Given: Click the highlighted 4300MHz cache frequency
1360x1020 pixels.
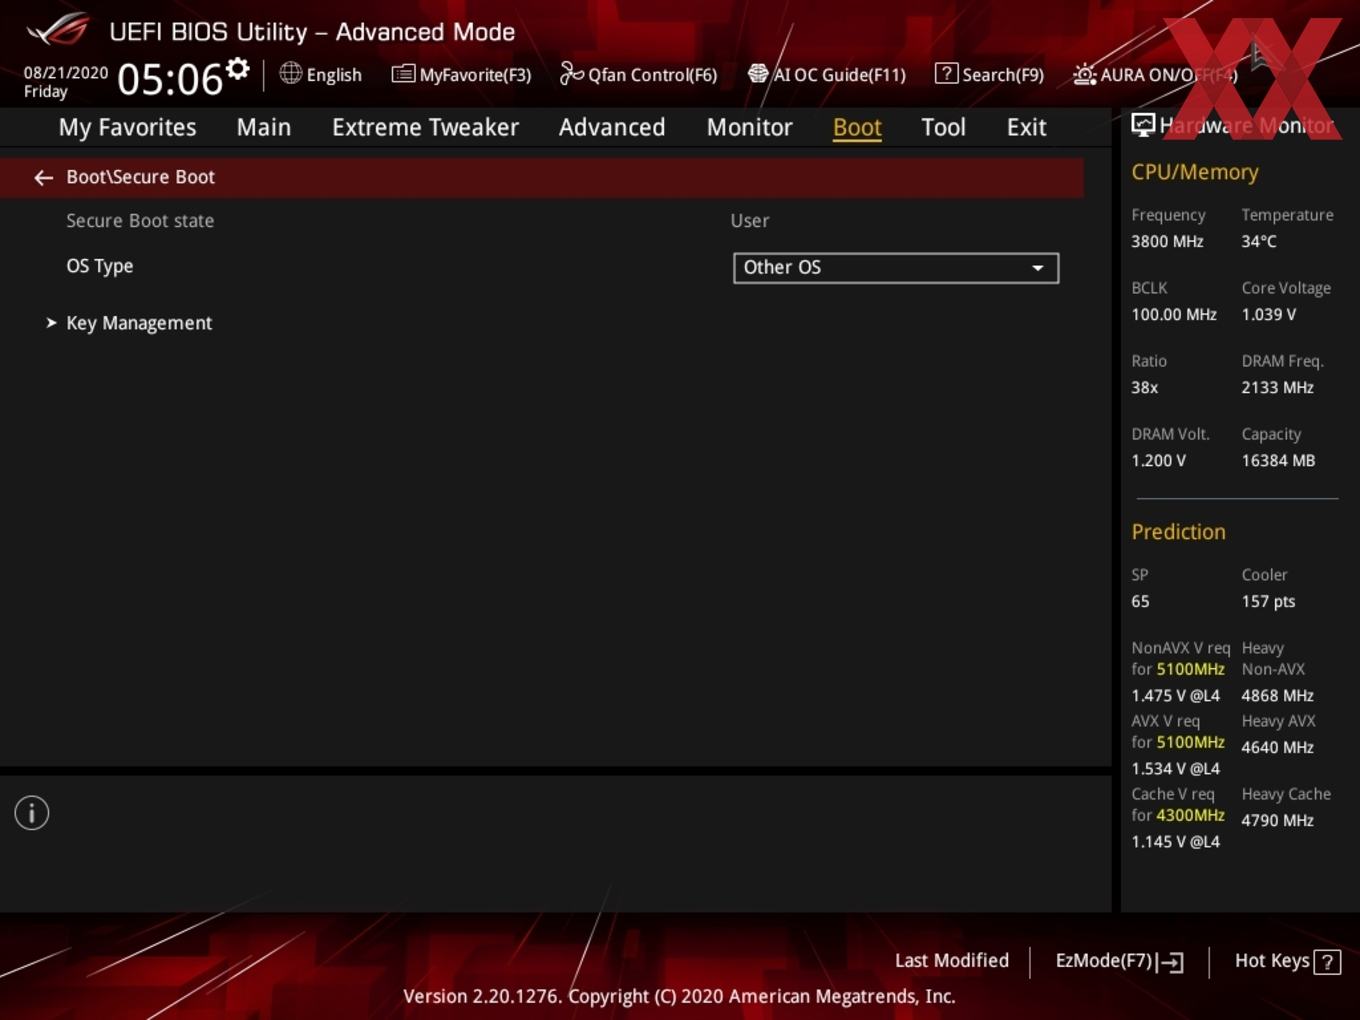Looking at the screenshot, I should coord(1191,816).
